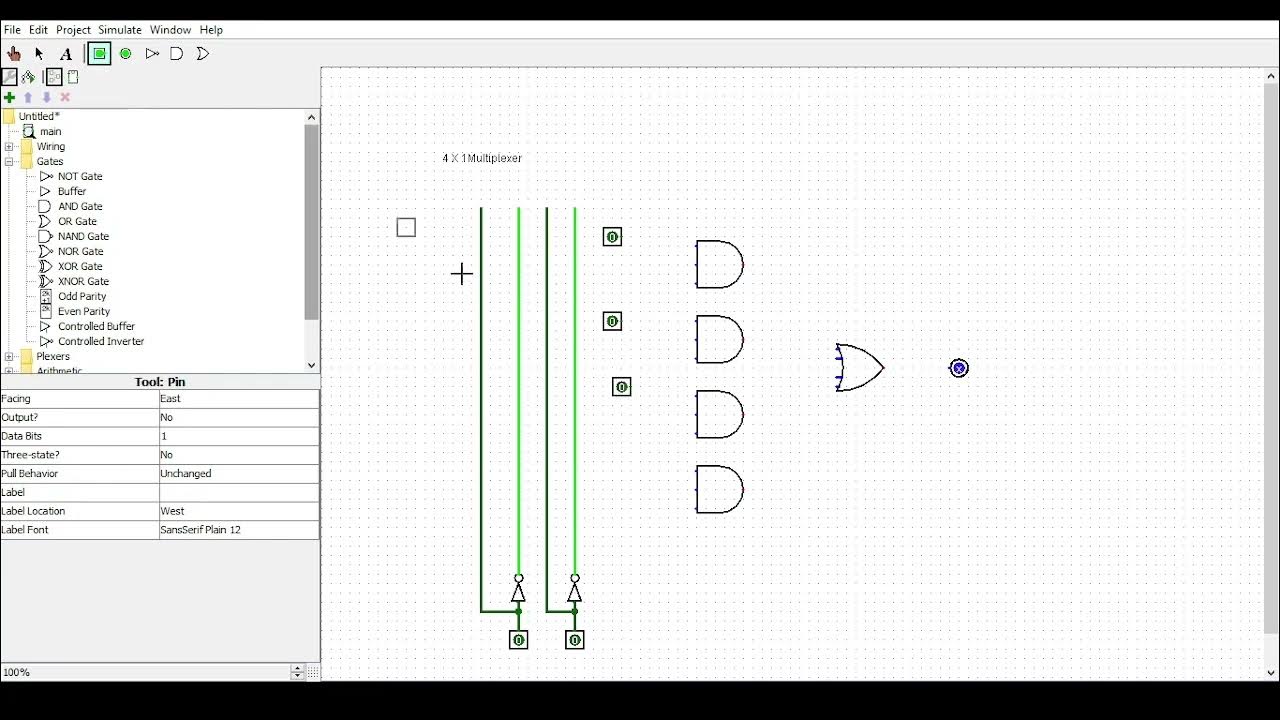
Task: Select Even Parity component
Action: click(x=84, y=311)
